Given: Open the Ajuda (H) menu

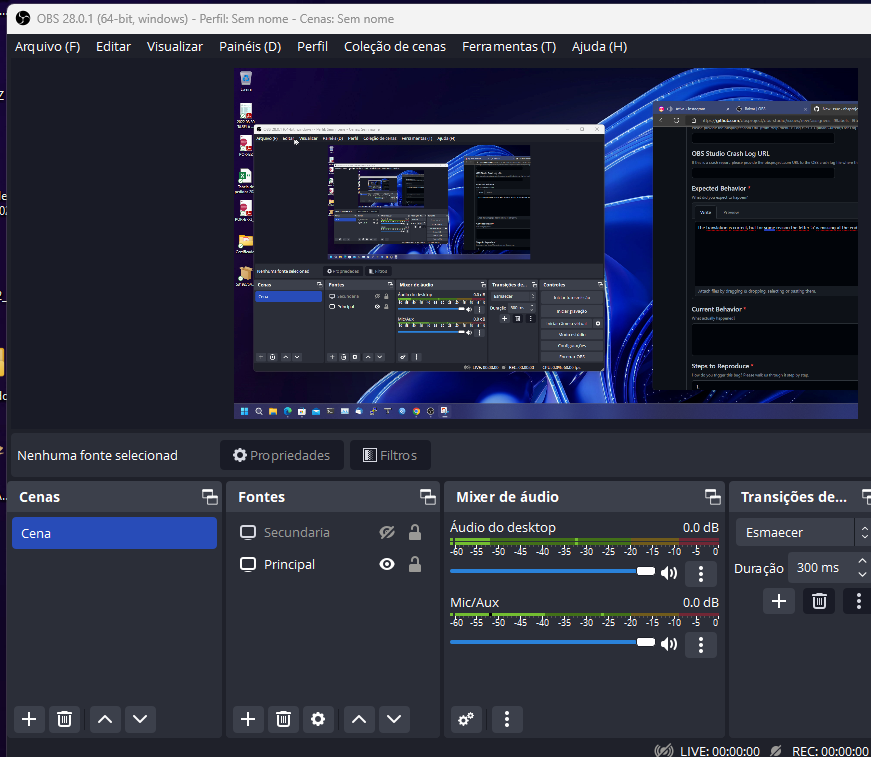Looking at the screenshot, I should pyautogui.click(x=599, y=47).
